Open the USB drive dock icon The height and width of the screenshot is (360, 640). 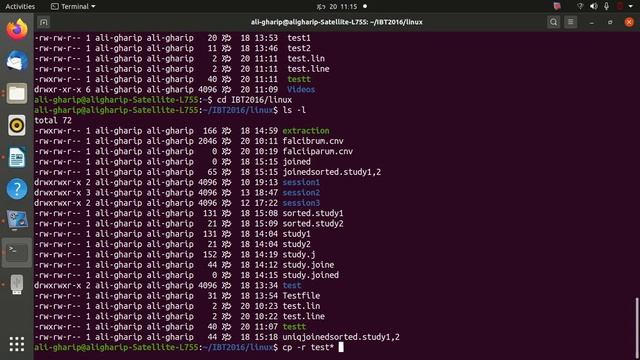point(17,284)
